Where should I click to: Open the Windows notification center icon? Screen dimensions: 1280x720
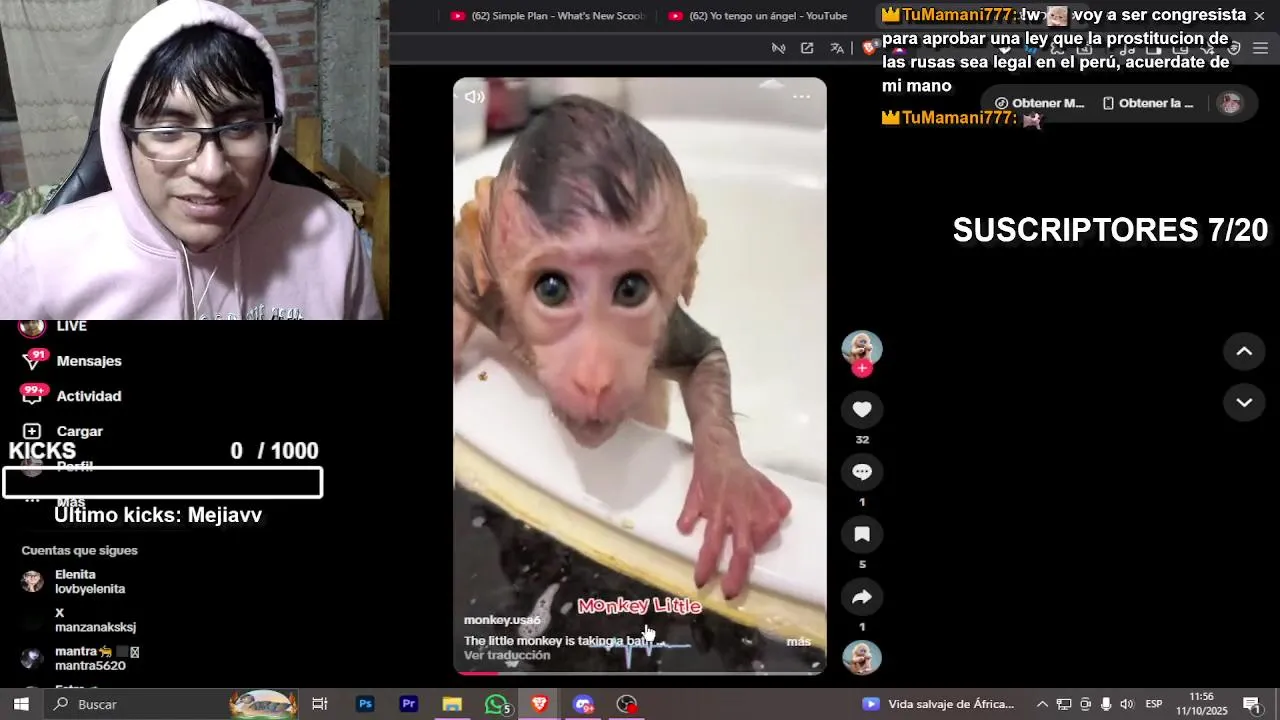1251,704
